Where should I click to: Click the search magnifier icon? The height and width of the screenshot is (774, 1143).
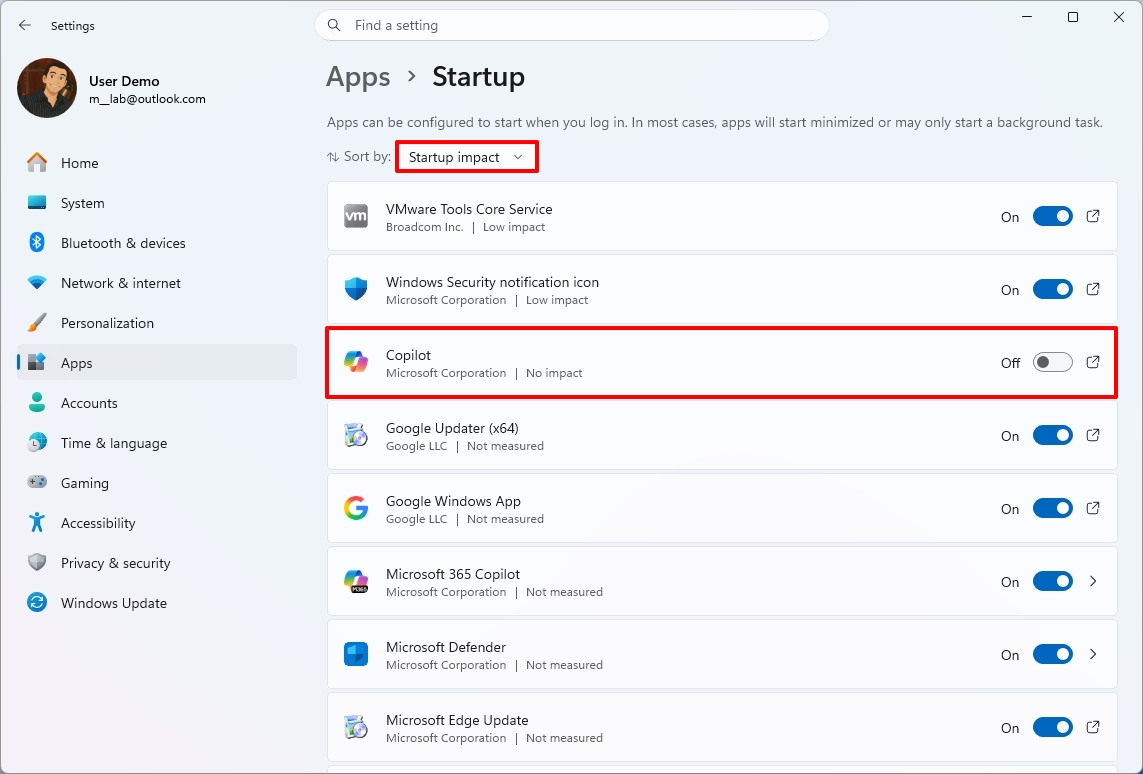point(334,26)
